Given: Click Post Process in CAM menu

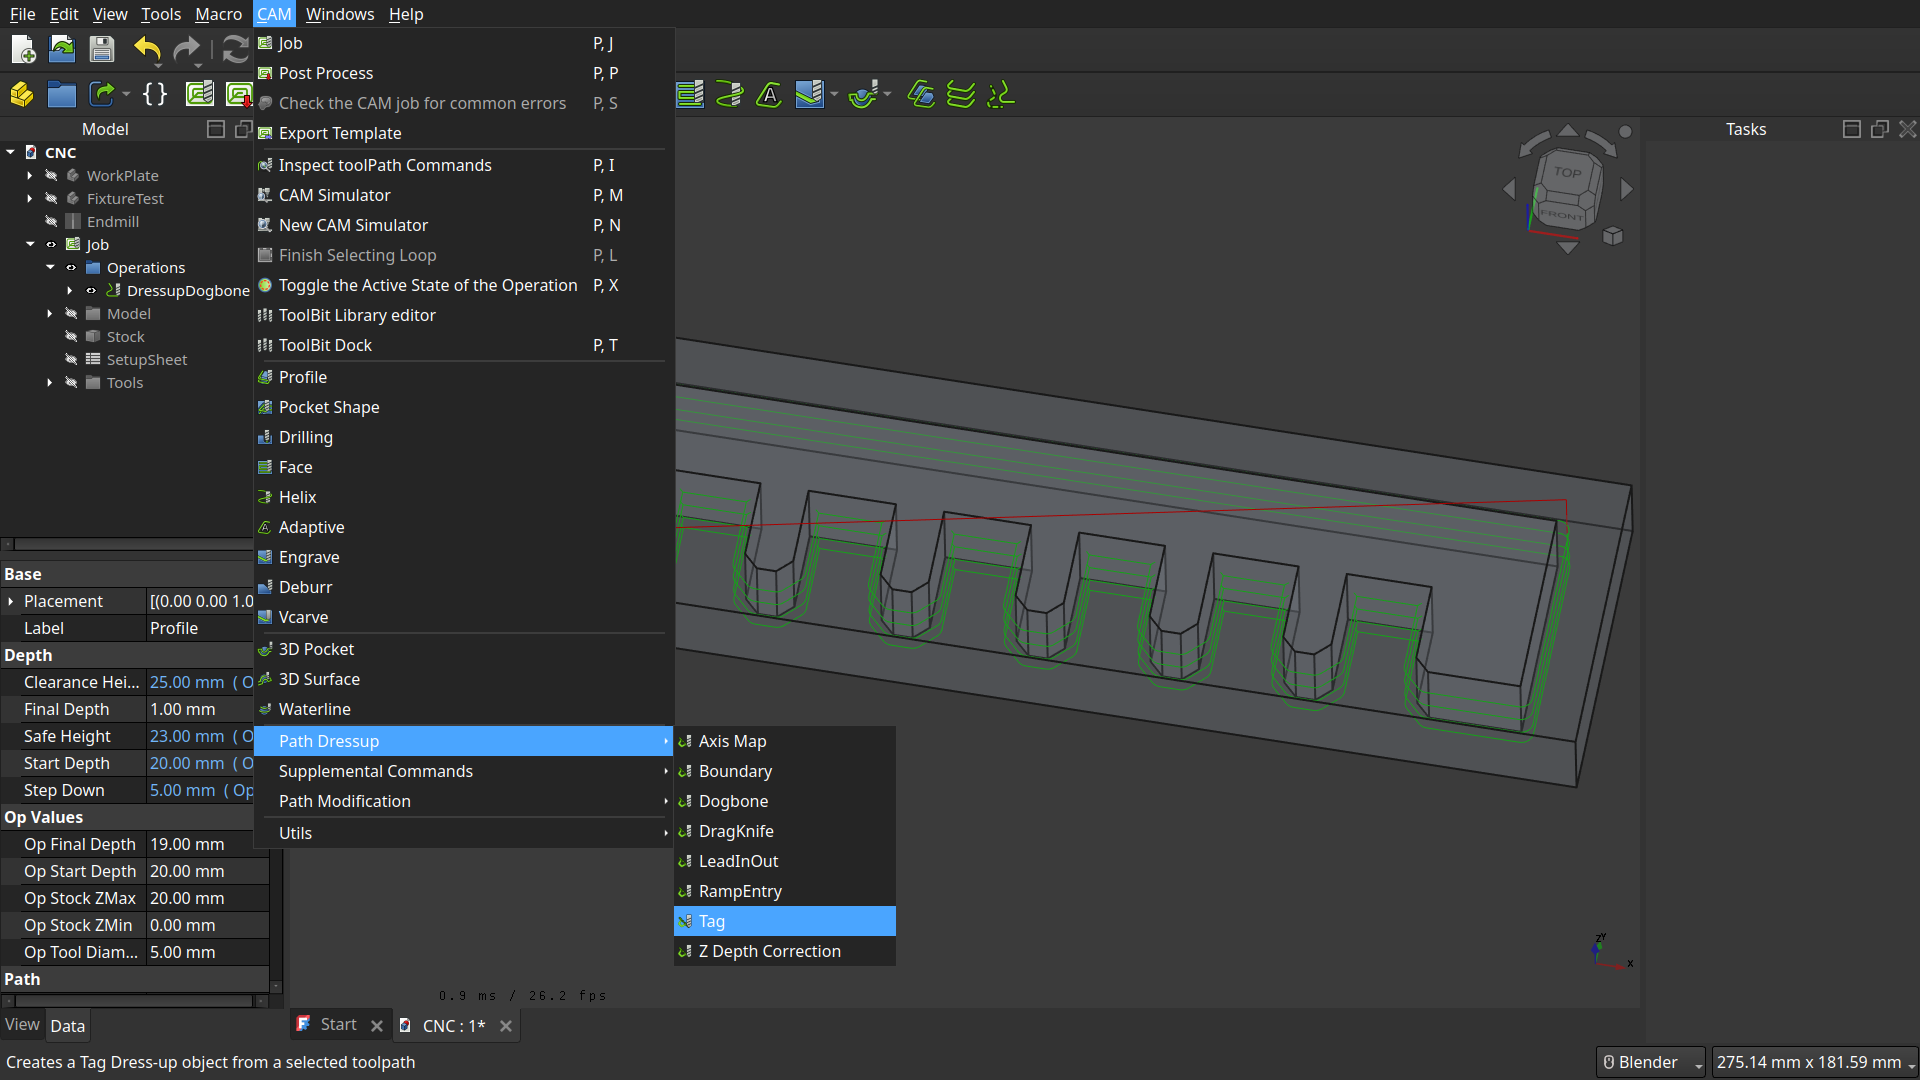Looking at the screenshot, I should [464, 73].
